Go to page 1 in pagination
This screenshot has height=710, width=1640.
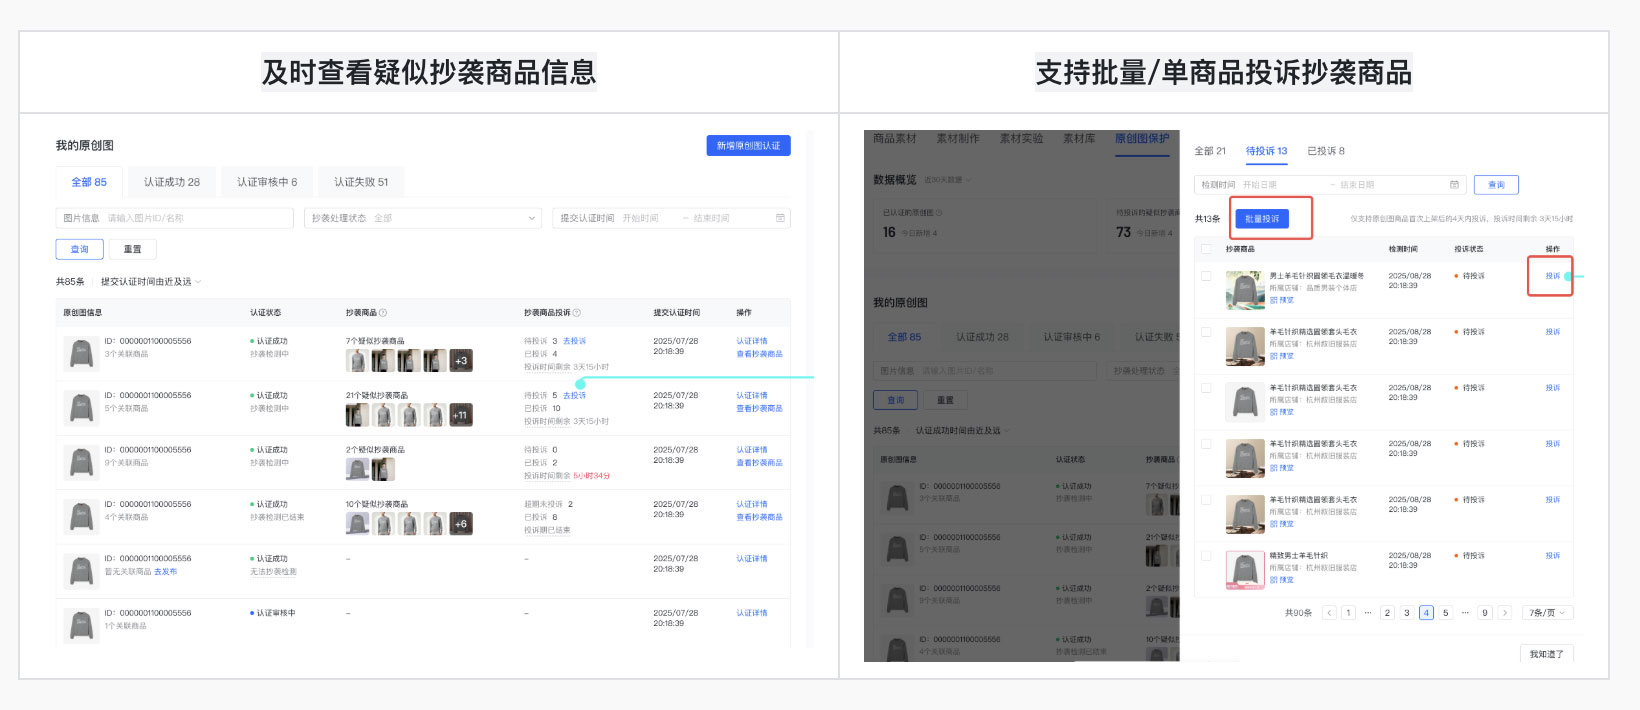coord(1348,613)
